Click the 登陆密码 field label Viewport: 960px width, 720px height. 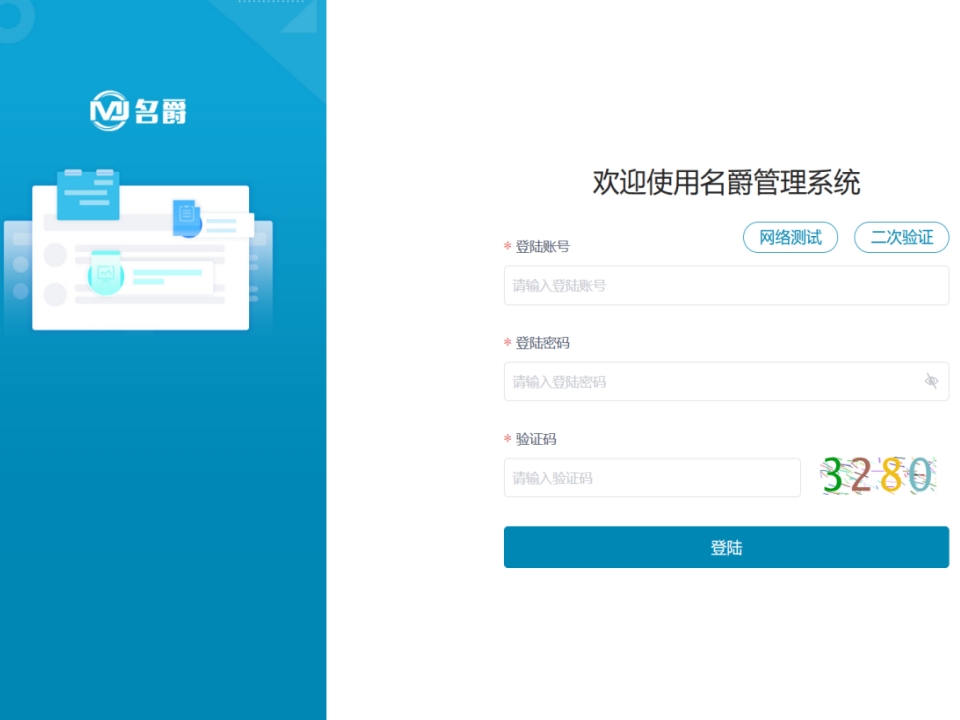click(542, 343)
